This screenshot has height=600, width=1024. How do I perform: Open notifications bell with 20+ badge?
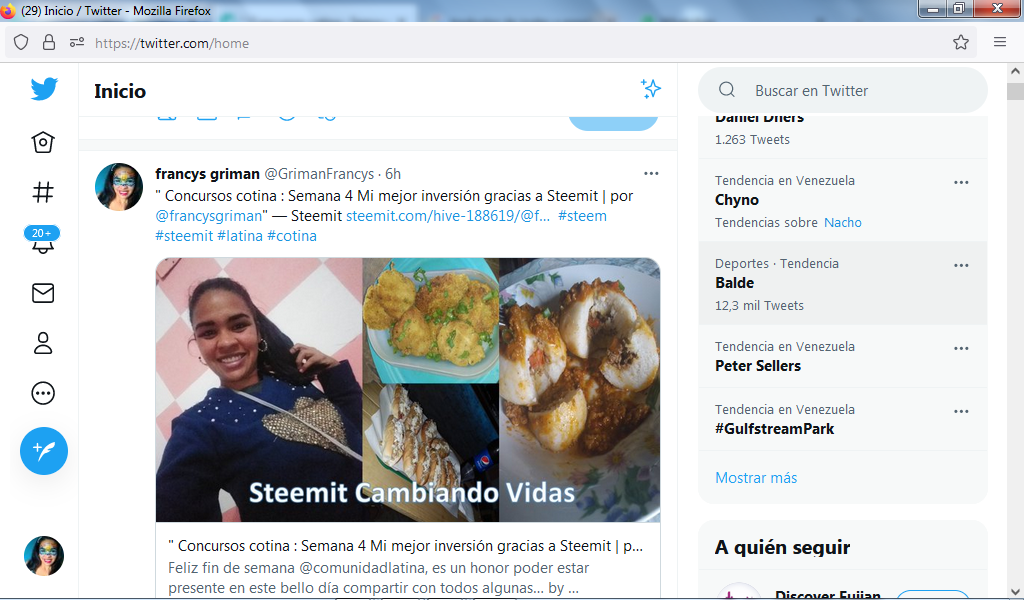click(x=42, y=240)
